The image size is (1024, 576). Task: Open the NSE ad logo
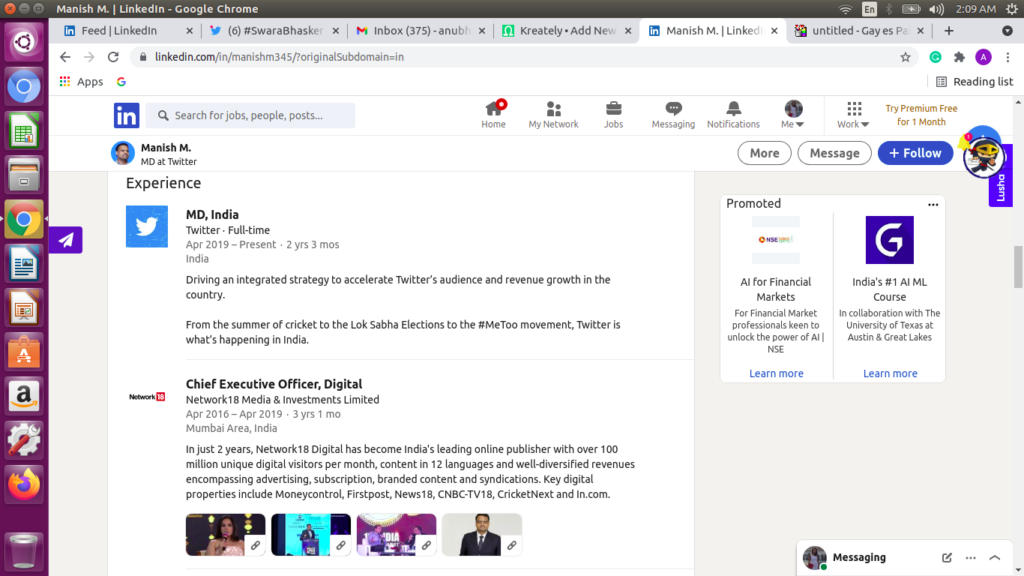775,240
